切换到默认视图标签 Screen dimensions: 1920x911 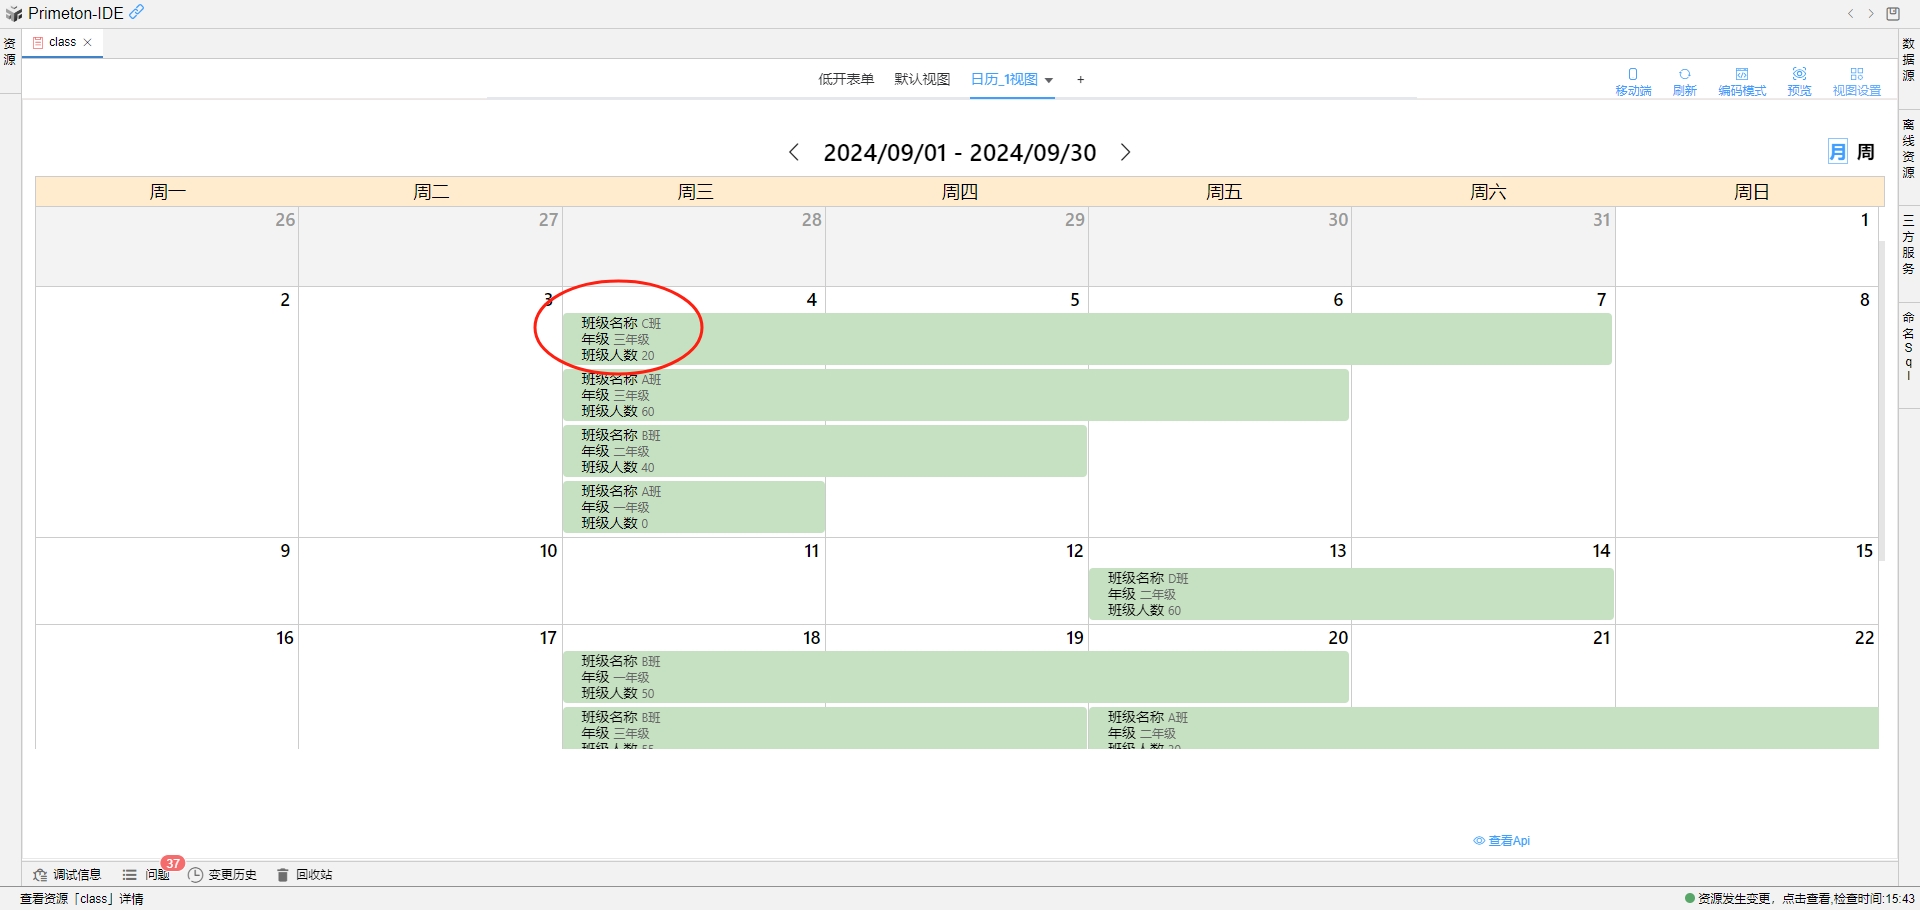click(x=921, y=79)
